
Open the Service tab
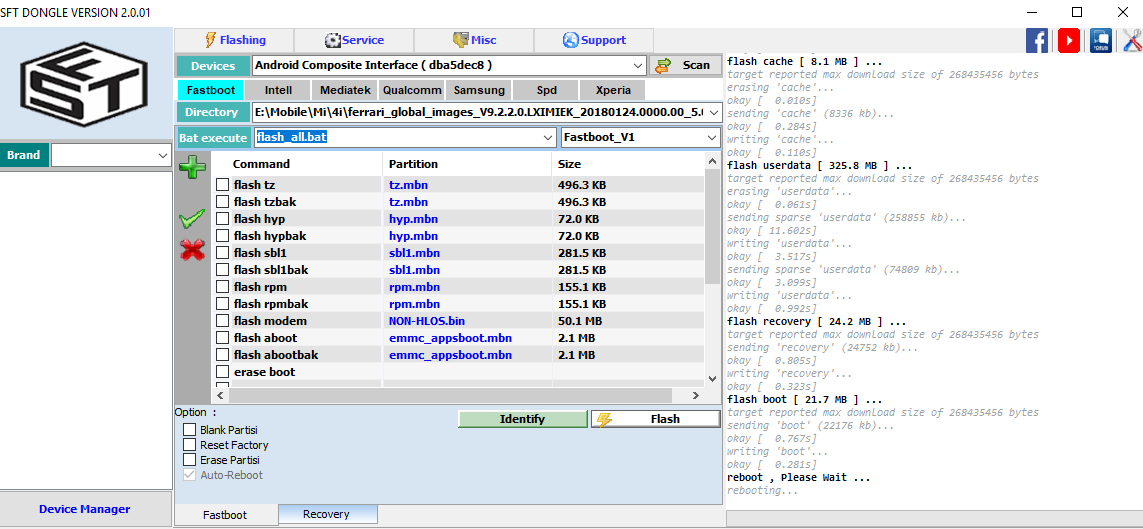click(354, 40)
